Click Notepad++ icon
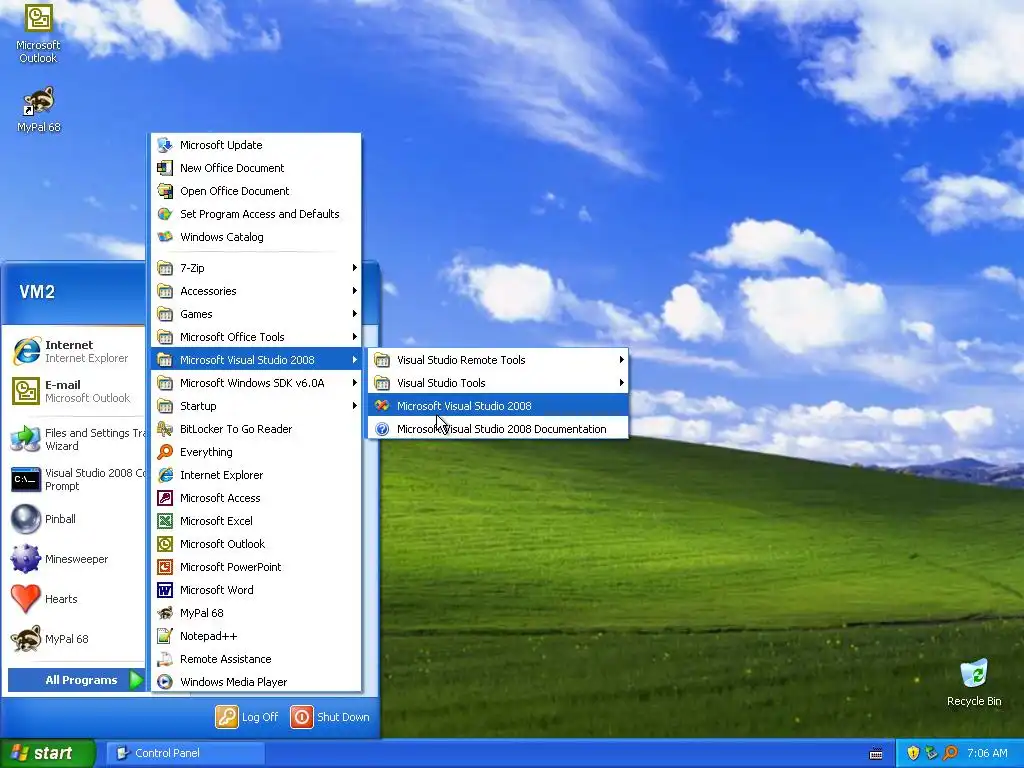Viewport: 1024px width, 768px height. click(x=165, y=635)
